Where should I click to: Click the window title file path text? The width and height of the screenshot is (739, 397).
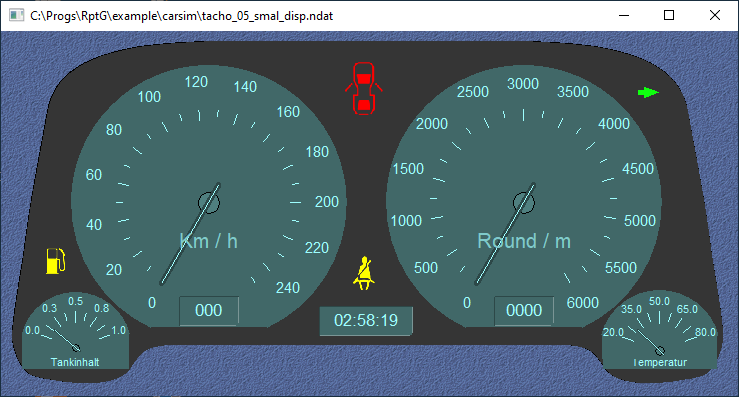click(x=181, y=16)
